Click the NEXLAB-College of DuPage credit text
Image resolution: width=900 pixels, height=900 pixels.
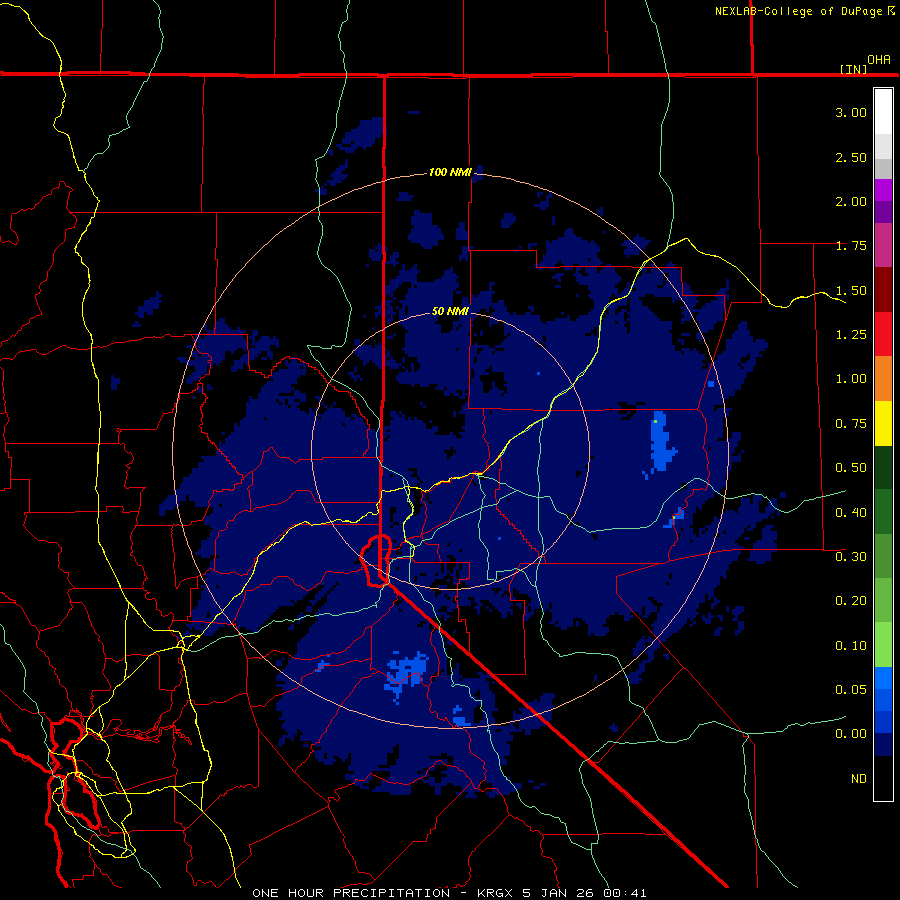tap(805, 11)
